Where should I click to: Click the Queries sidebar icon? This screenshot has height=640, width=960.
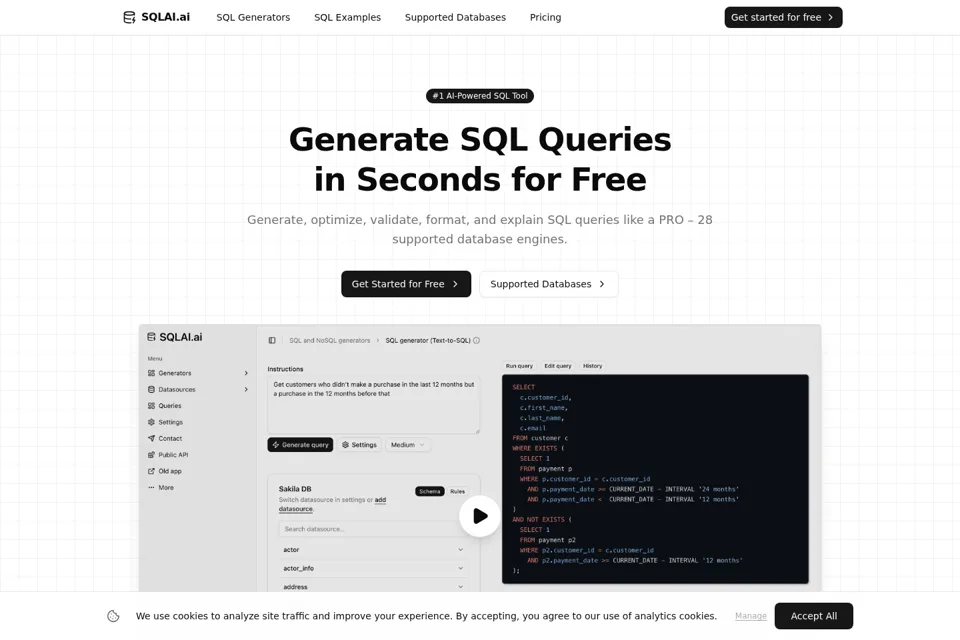pos(151,405)
